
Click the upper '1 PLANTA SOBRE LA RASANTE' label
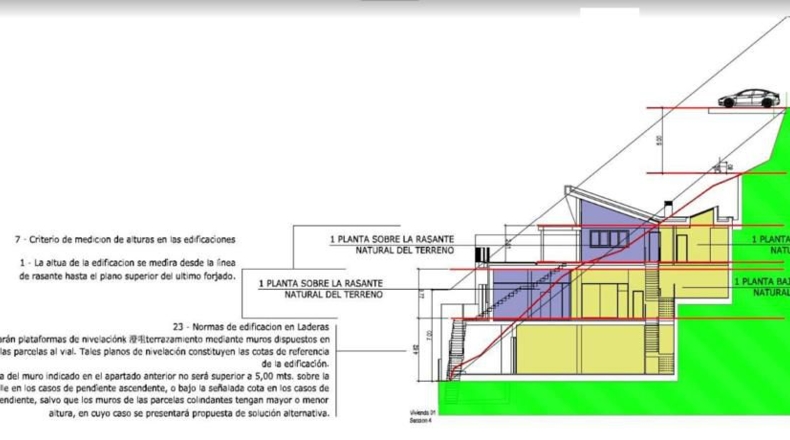(x=392, y=239)
